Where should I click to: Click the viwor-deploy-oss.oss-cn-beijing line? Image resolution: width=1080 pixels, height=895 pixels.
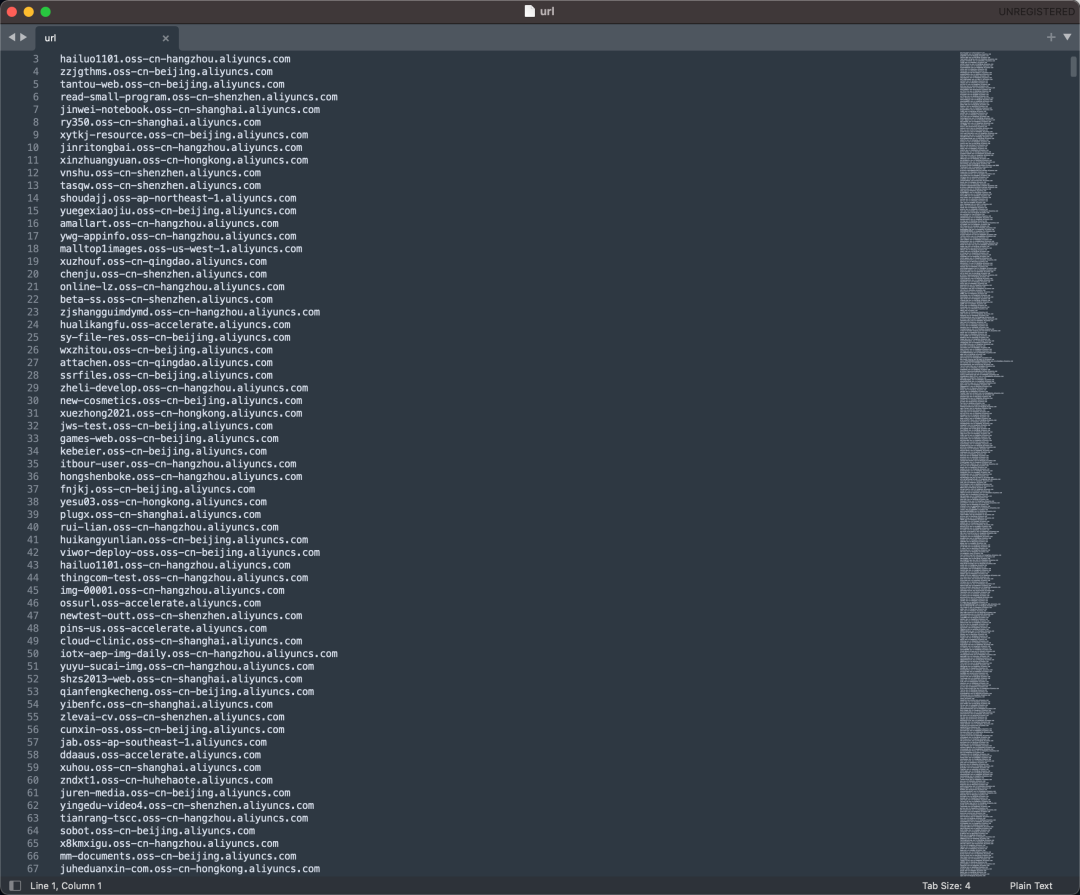pyautogui.click(x=189, y=553)
